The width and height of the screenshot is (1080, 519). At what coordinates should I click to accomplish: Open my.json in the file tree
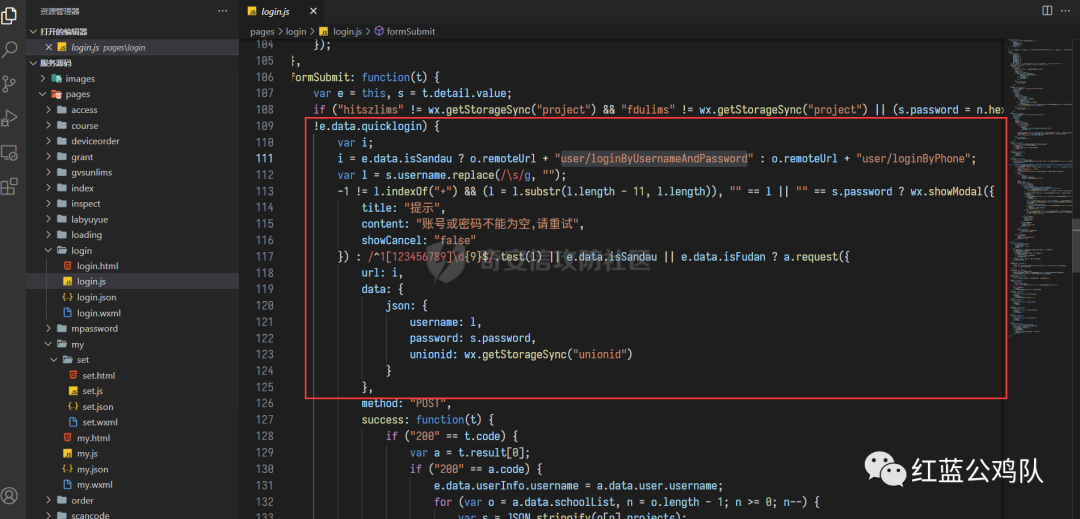click(x=92, y=469)
